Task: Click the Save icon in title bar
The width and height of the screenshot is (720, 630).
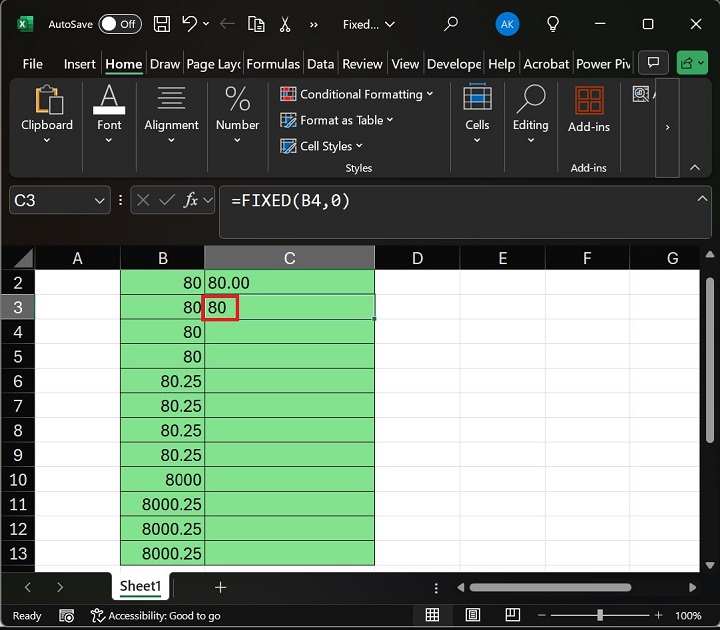Action: pyautogui.click(x=162, y=24)
